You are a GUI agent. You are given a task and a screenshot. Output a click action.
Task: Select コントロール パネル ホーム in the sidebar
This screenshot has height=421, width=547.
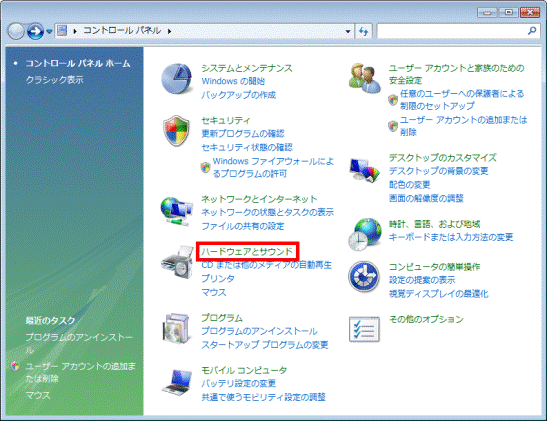pyautogui.click(x=78, y=63)
